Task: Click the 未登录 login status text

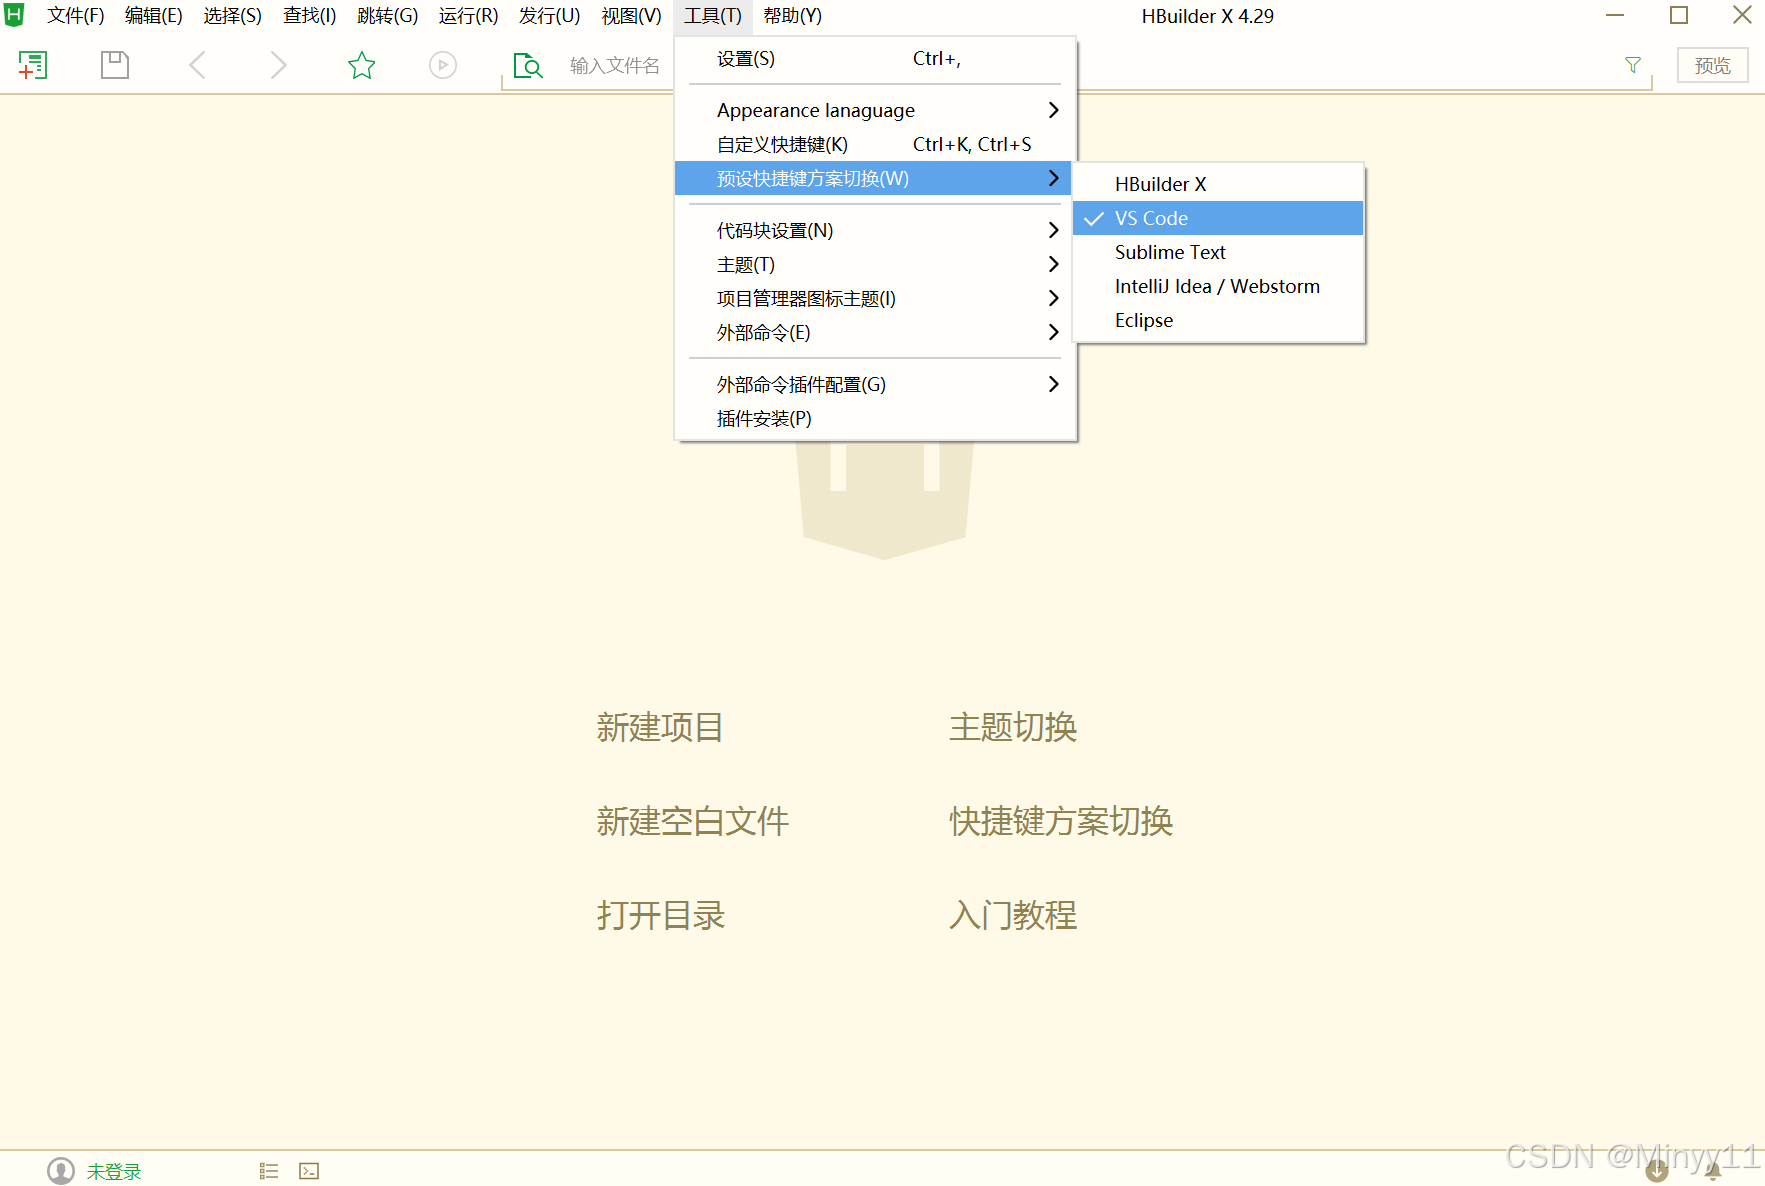Action: tap(114, 1171)
